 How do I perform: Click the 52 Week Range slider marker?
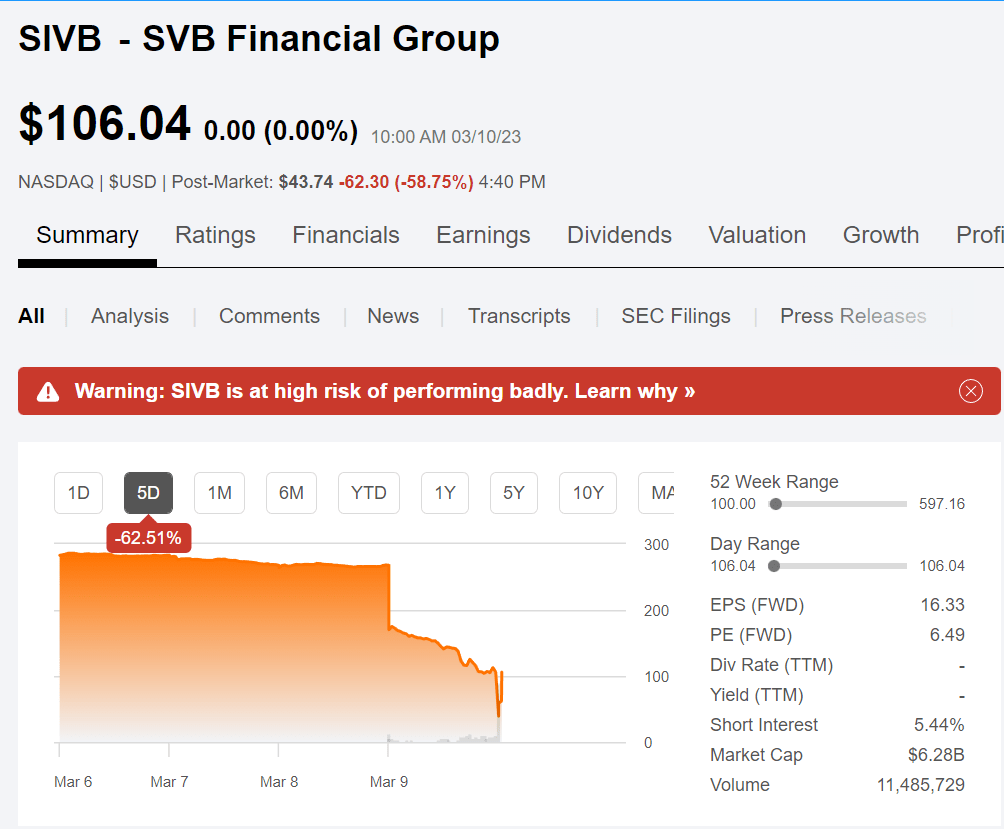[776, 504]
